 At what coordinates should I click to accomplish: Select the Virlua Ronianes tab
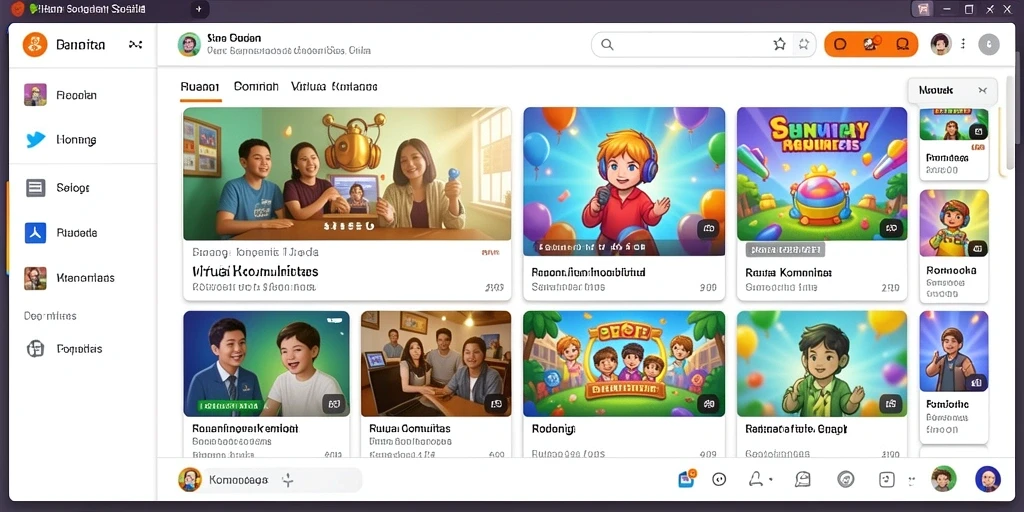(334, 86)
